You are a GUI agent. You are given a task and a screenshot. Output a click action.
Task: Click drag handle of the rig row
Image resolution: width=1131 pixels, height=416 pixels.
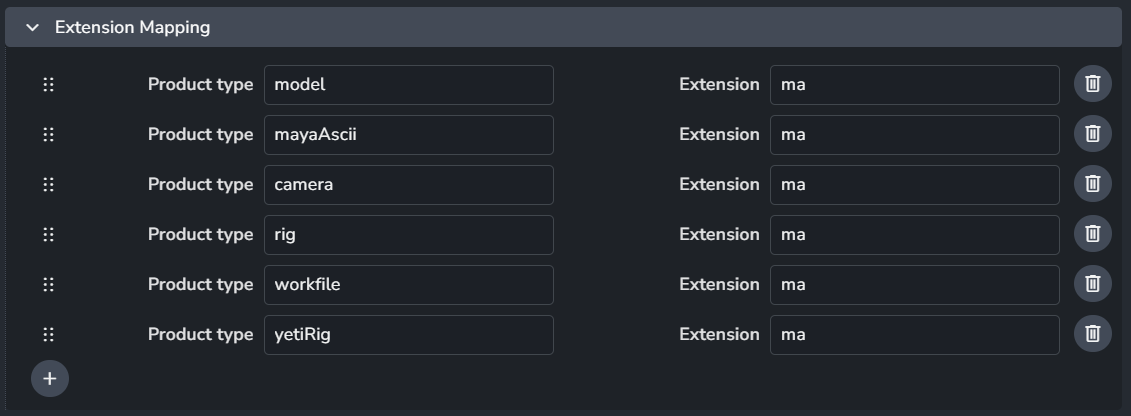point(48,235)
